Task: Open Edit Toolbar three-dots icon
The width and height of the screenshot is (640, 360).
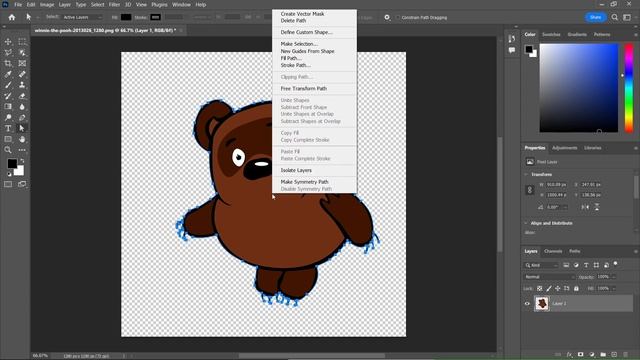Action: pyautogui.click(x=22, y=150)
